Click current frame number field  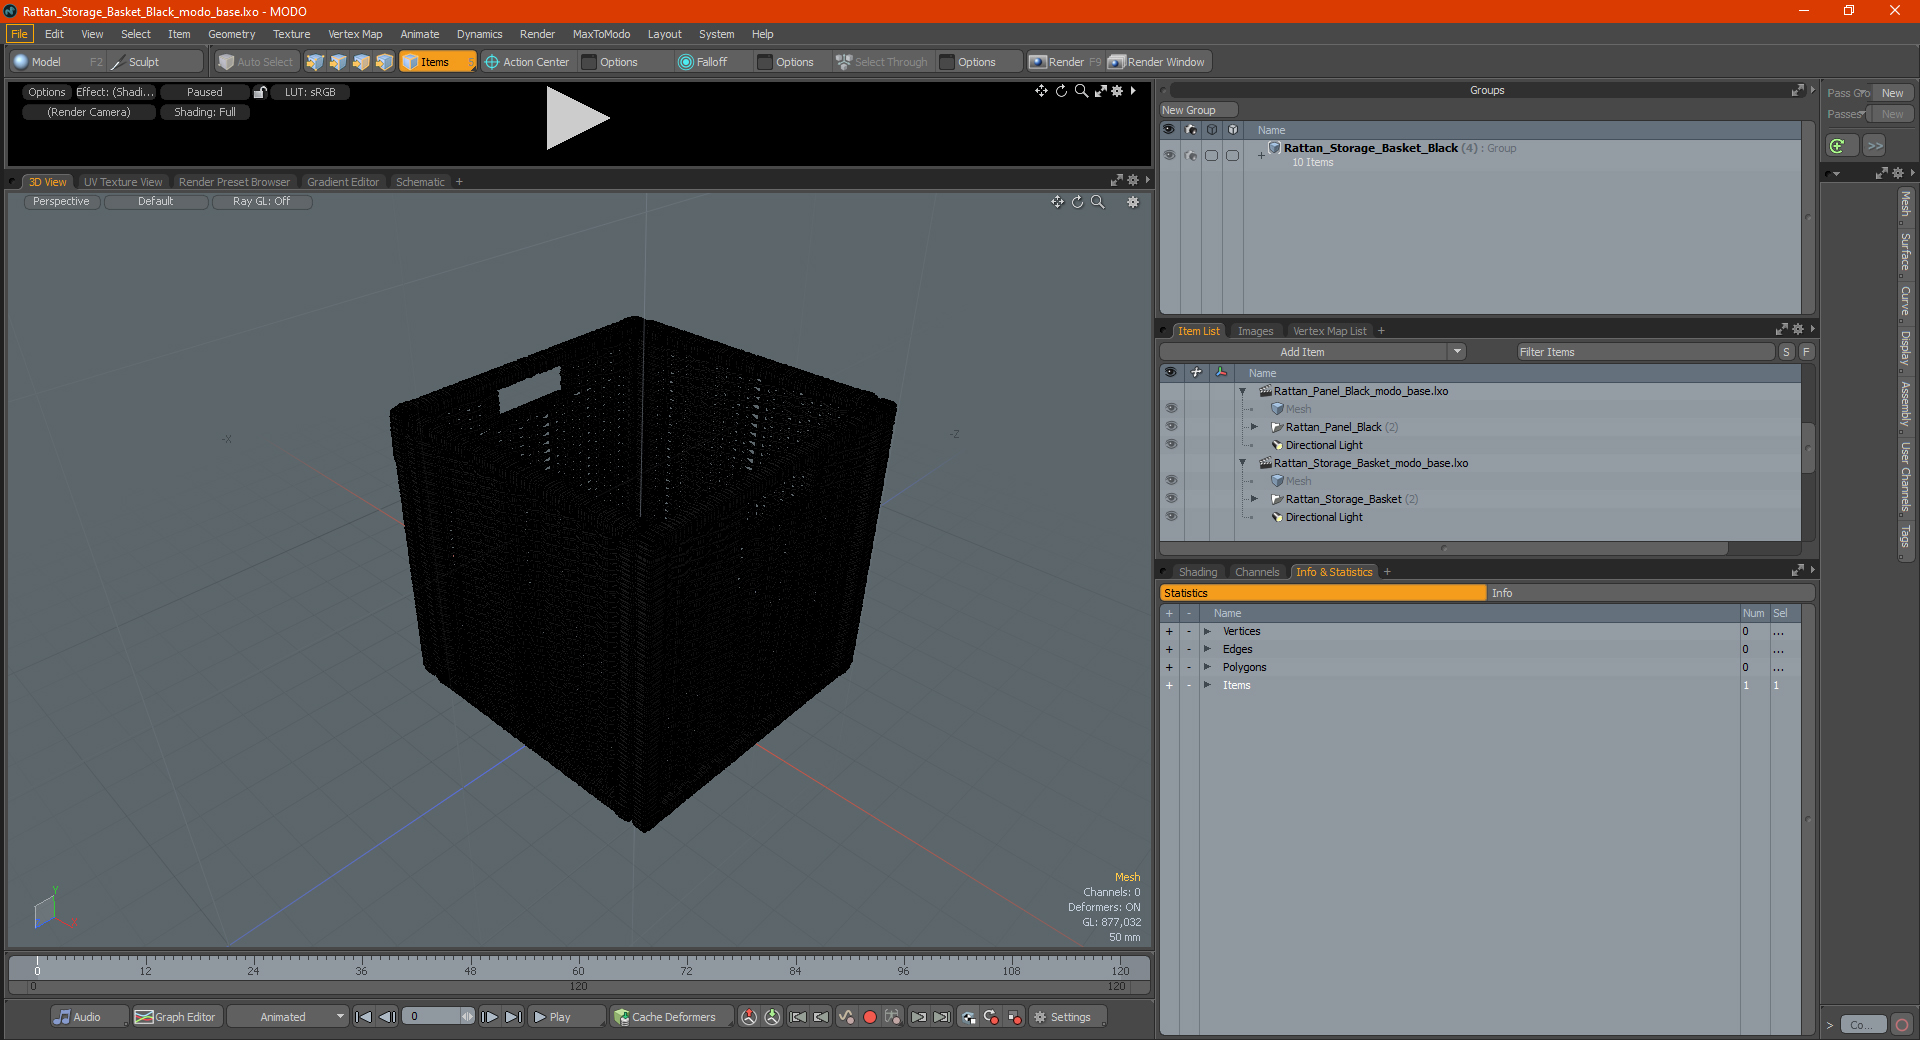[x=432, y=1017]
